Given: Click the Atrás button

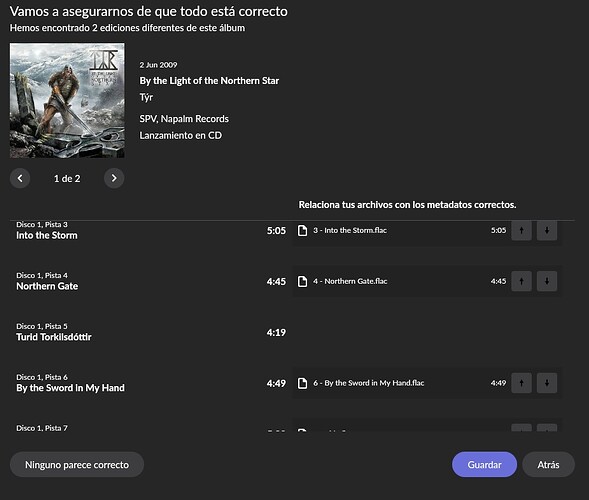Looking at the screenshot, I should pos(548,465).
